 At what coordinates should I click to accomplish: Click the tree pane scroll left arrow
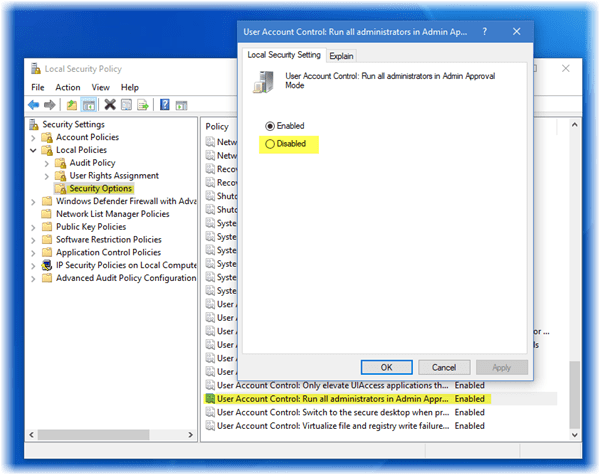[32, 435]
